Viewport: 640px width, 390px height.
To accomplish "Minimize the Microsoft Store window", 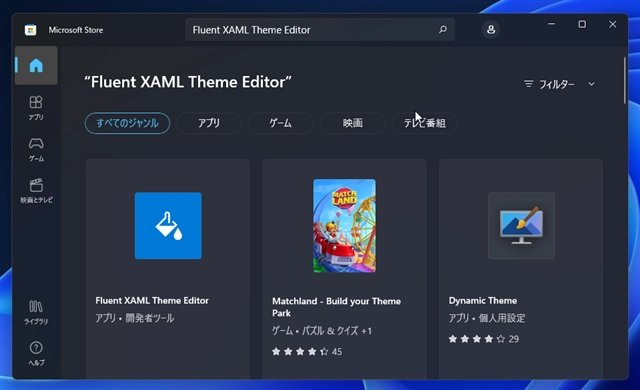I will point(551,24).
